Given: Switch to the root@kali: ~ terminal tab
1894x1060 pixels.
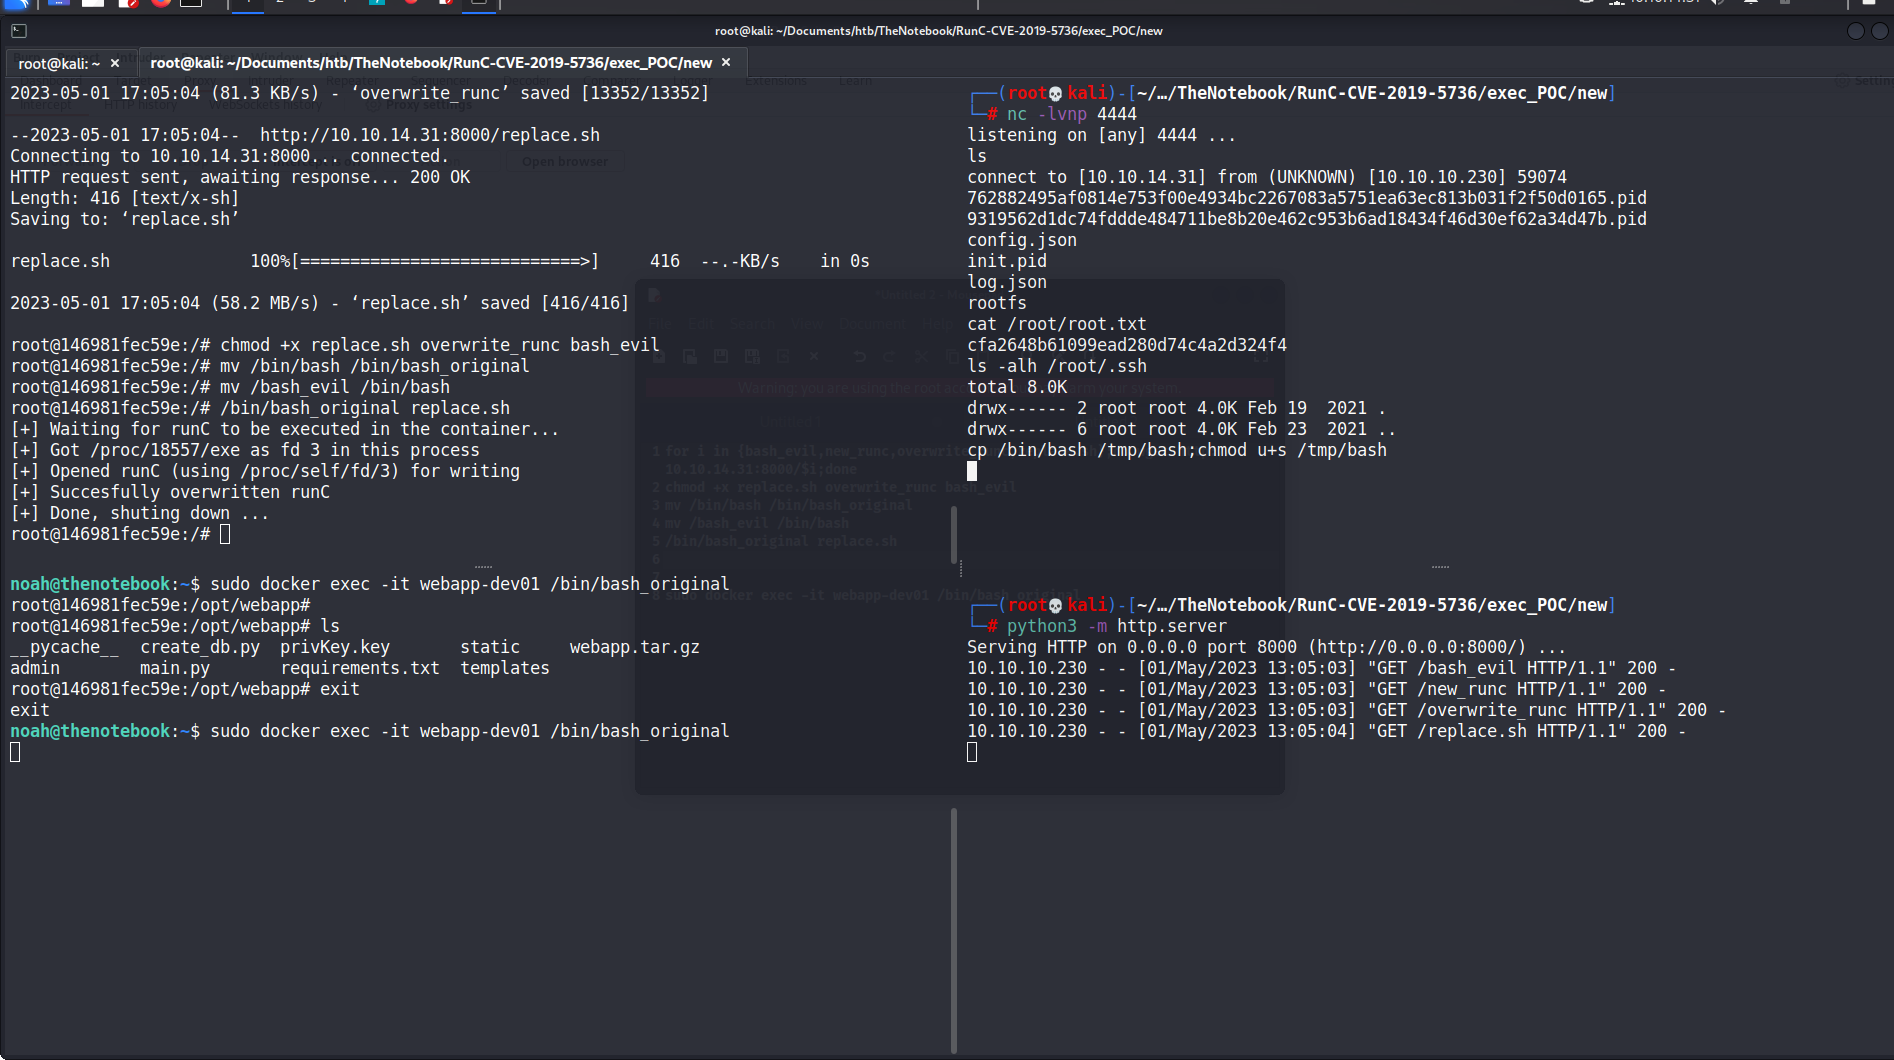Looking at the screenshot, I should pyautogui.click(x=60, y=63).
